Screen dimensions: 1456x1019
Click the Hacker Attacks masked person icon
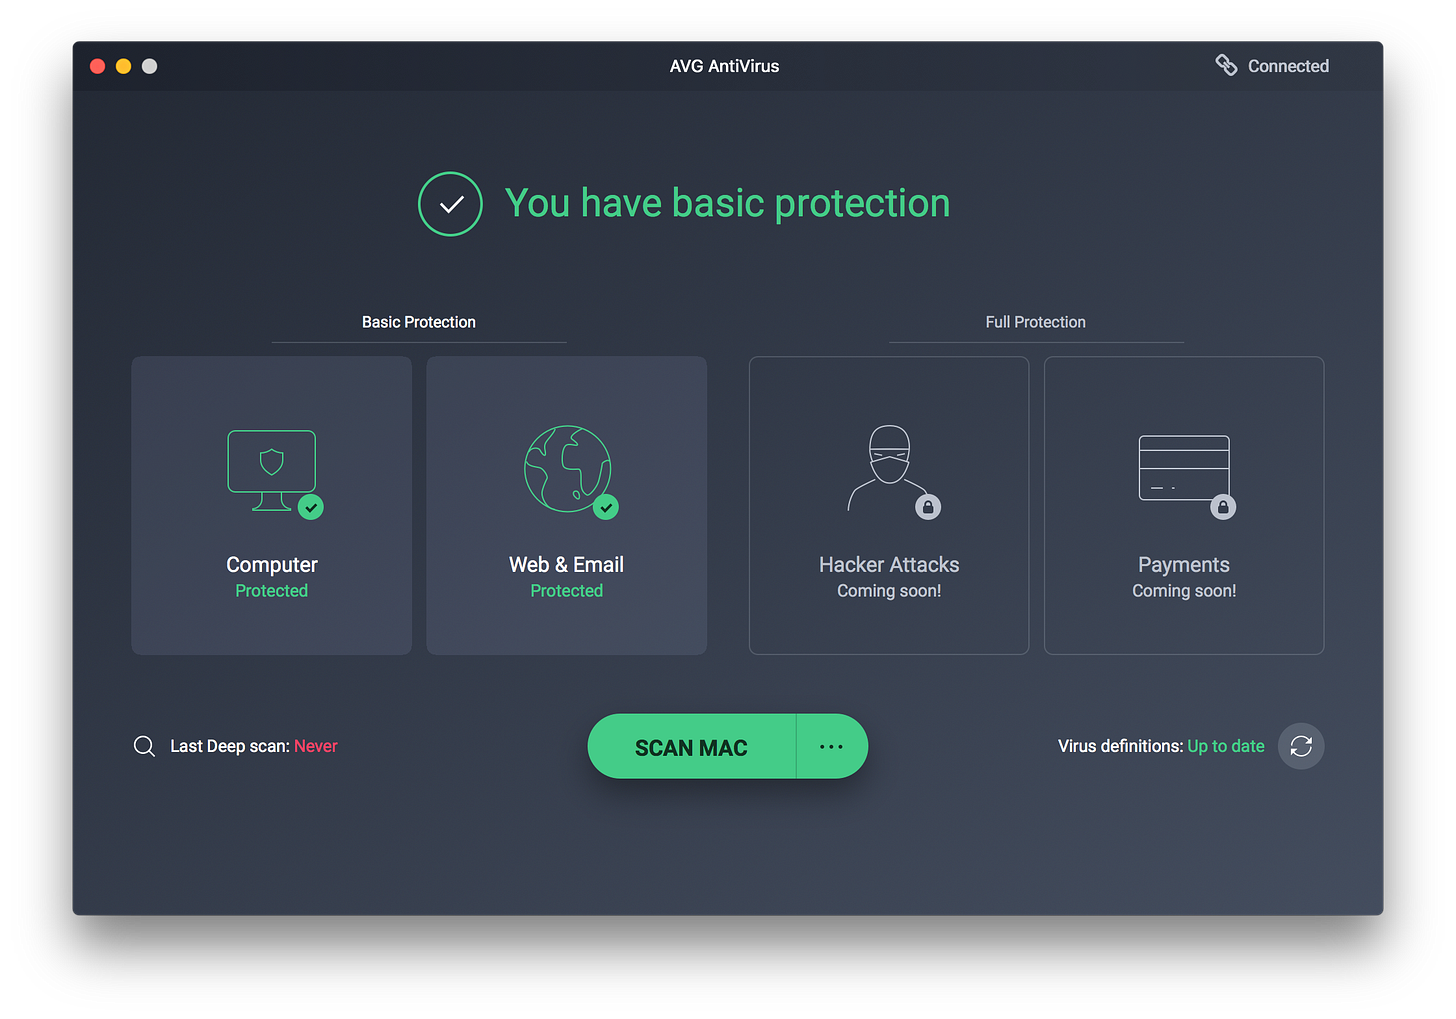point(888,468)
